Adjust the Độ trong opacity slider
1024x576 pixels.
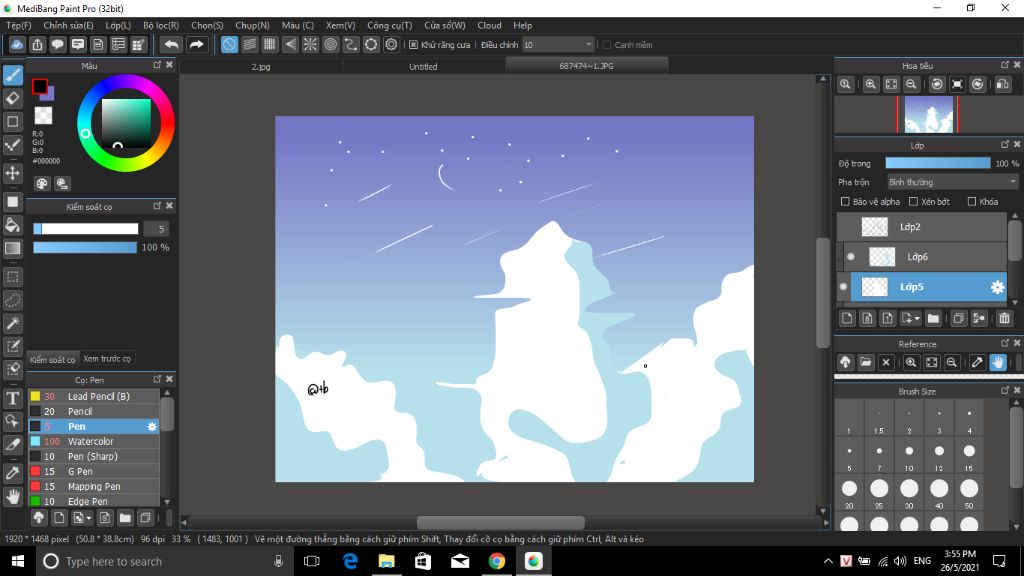click(938, 163)
